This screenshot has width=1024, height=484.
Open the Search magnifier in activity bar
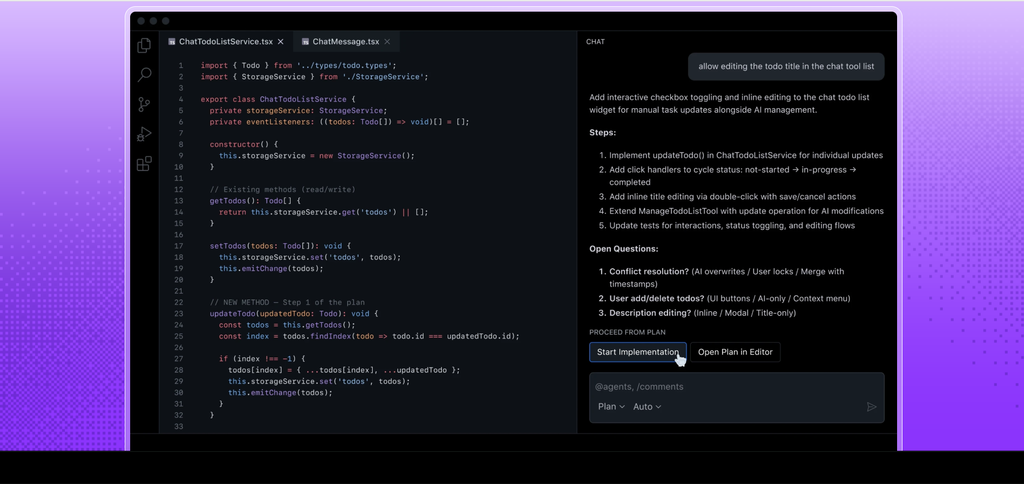click(144, 74)
